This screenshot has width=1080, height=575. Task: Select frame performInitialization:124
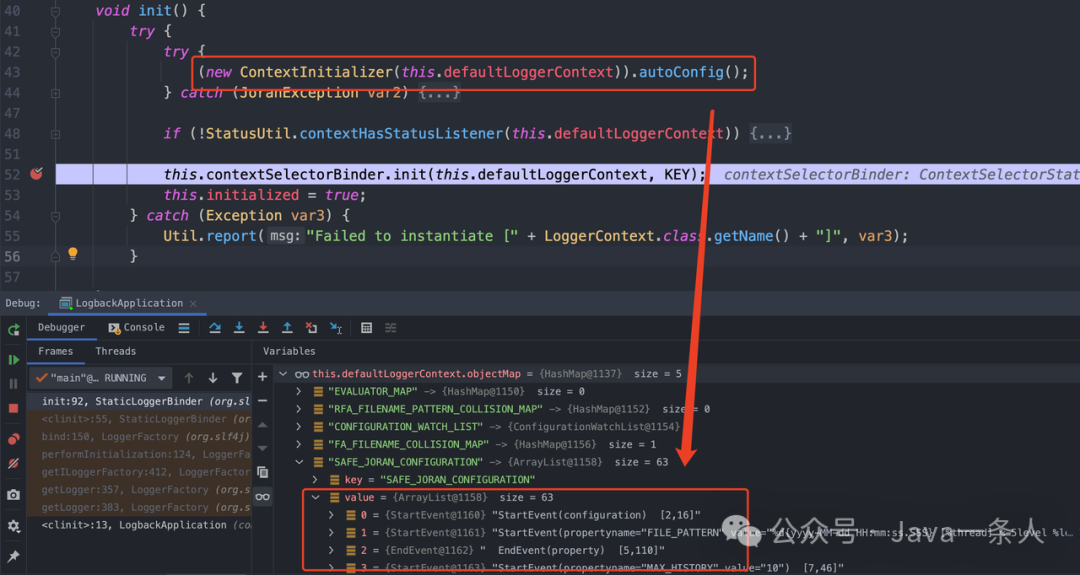[x=139, y=454]
